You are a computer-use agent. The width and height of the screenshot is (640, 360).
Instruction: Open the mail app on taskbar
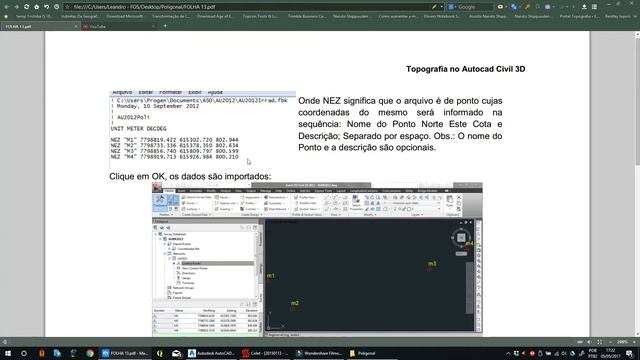point(176,353)
